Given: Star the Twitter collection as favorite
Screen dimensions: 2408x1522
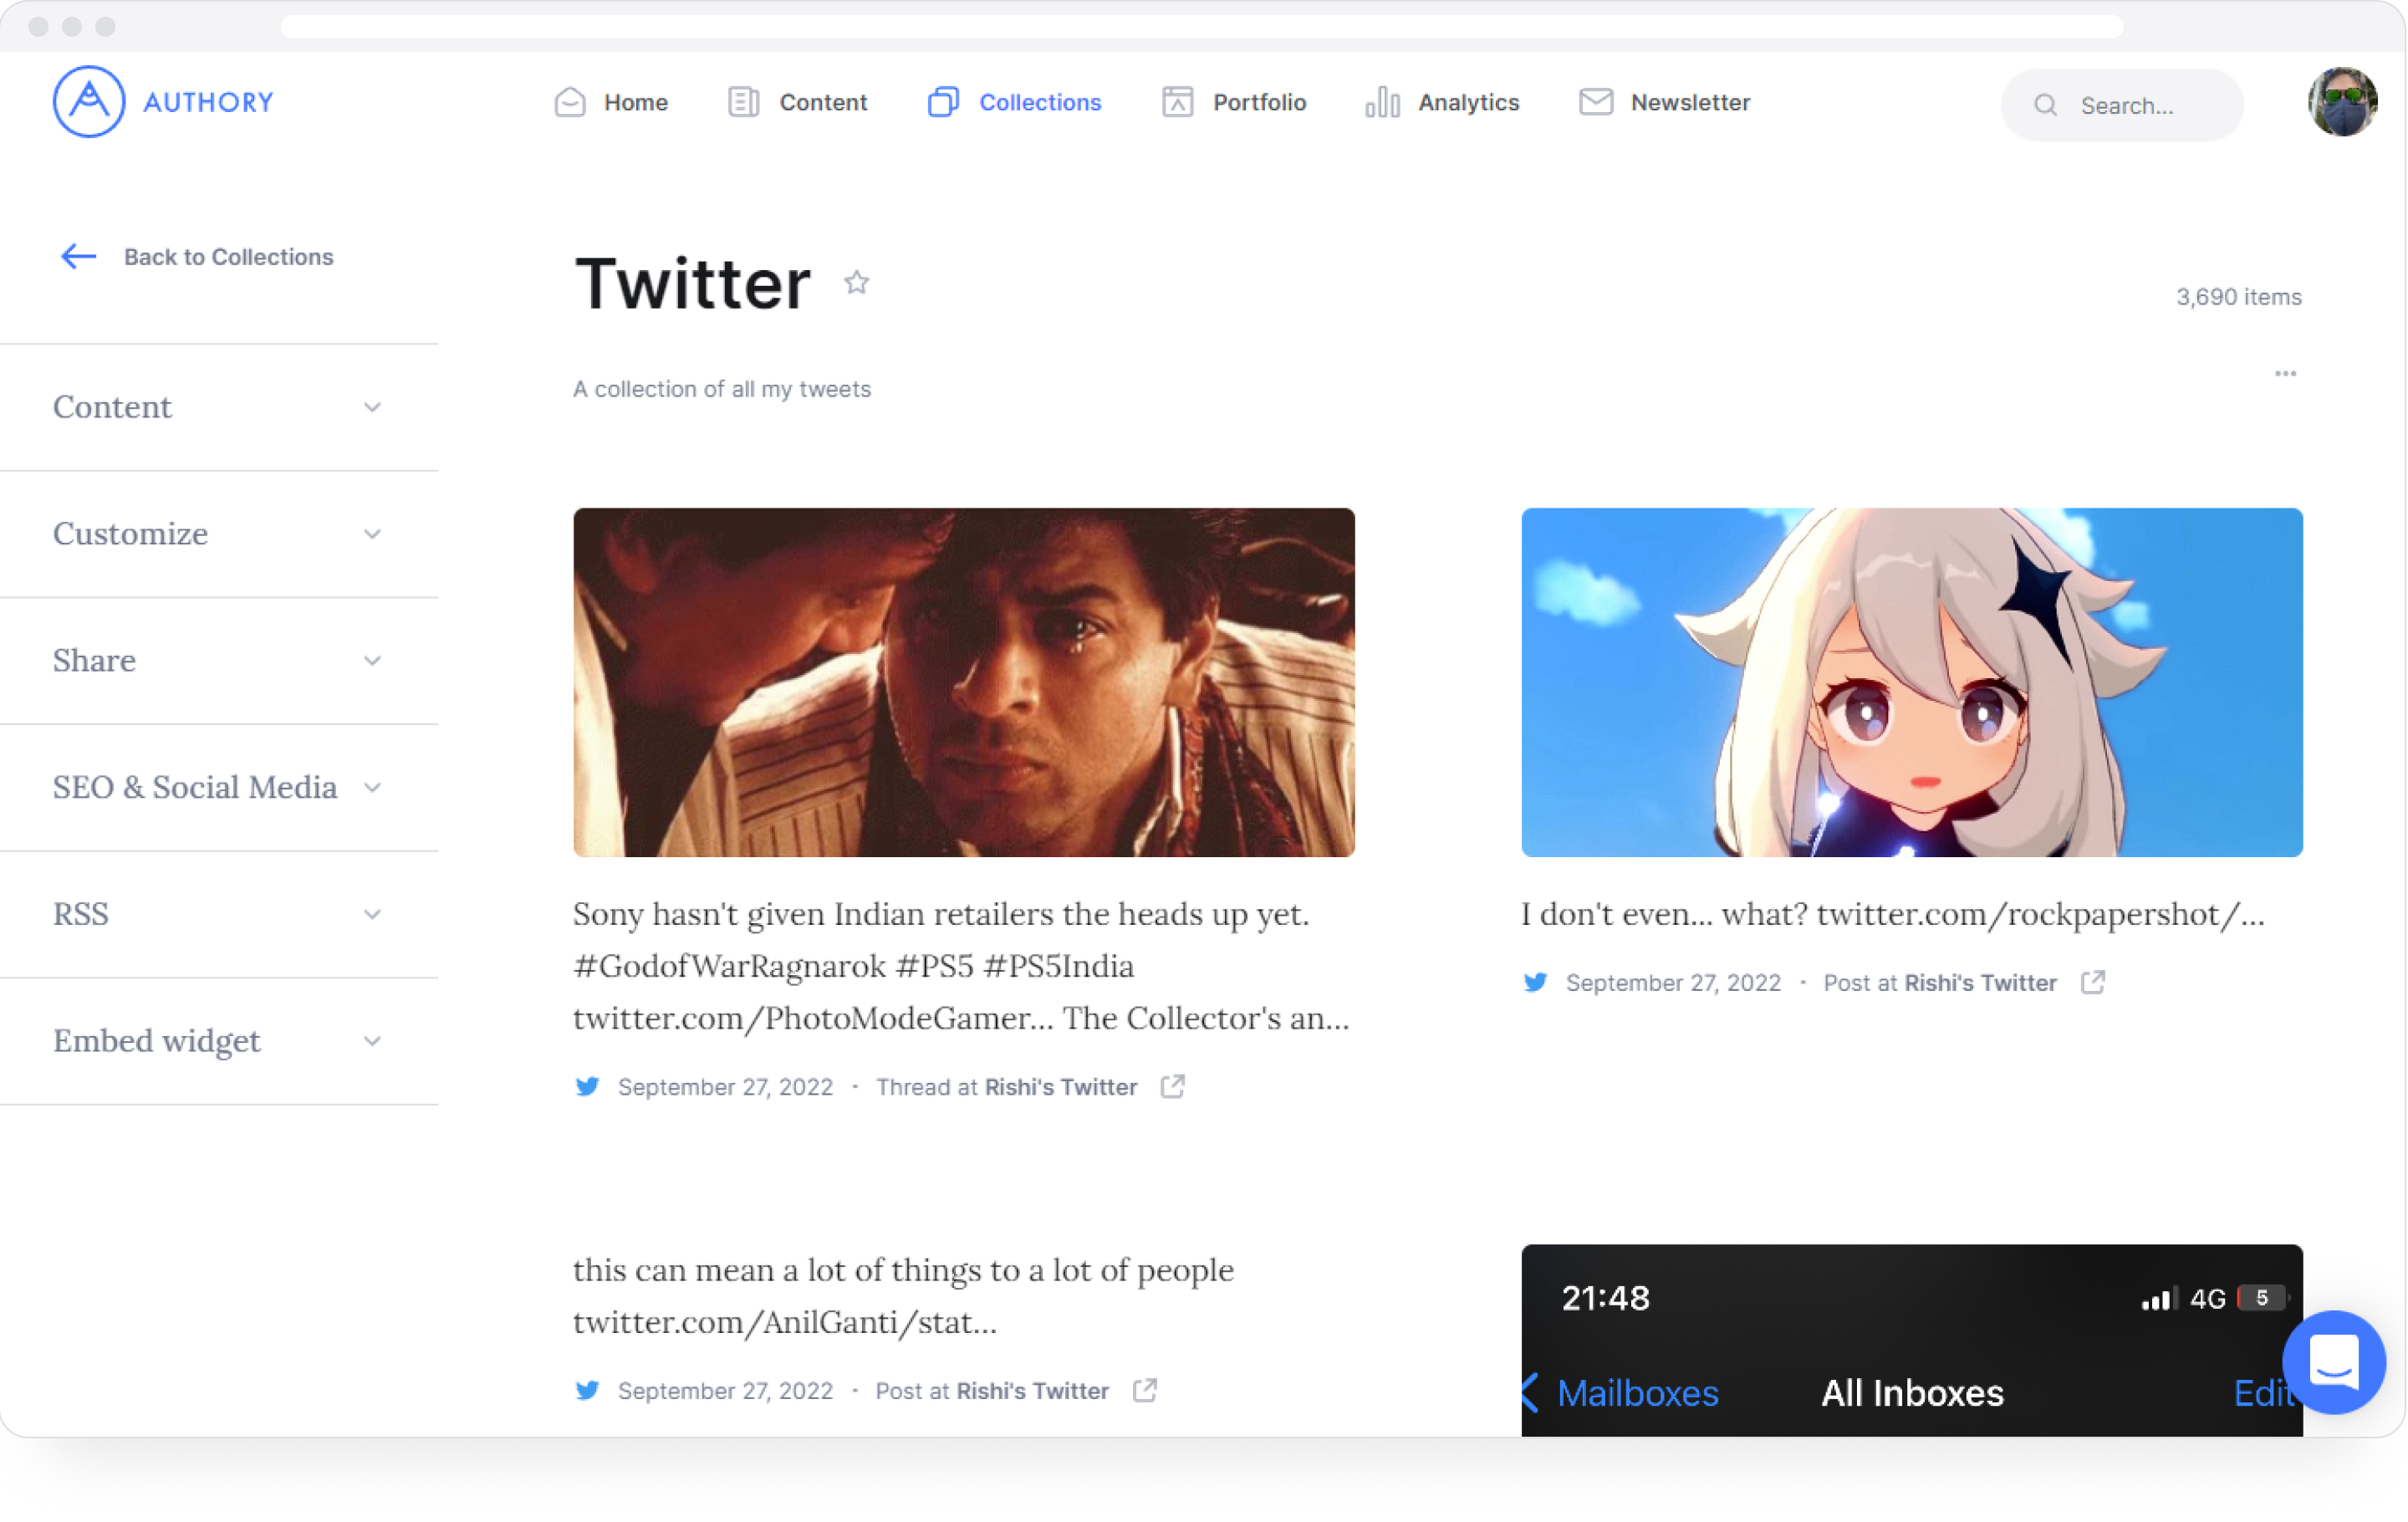Looking at the screenshot, I should (856, 283).
